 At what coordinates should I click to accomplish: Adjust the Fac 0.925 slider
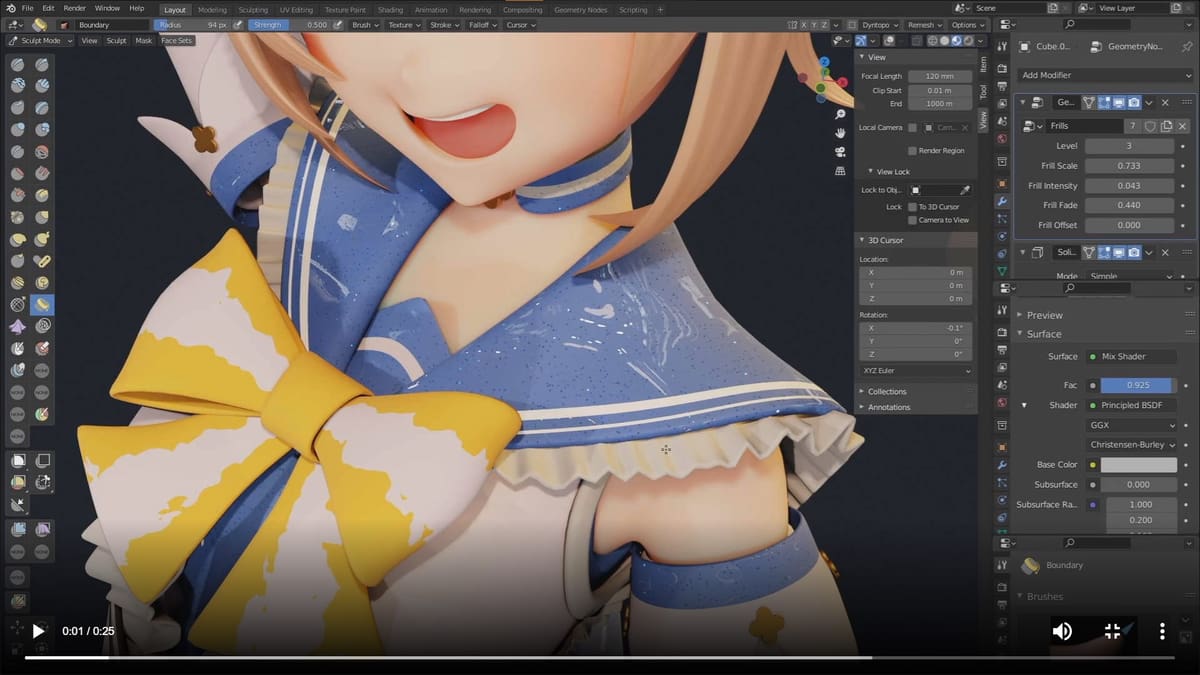click(x=1139, y=385)
